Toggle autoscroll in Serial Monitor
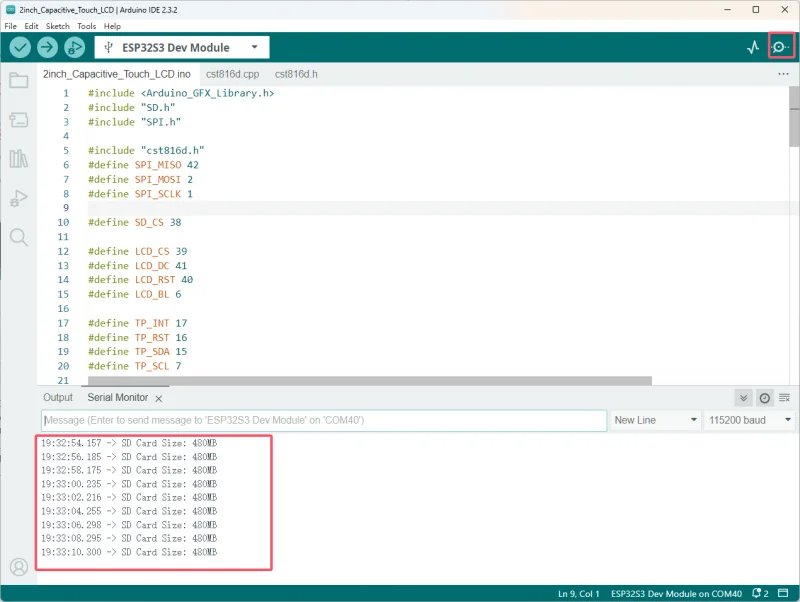The height and width of the screenshot is (602, 800). [743, 398]
